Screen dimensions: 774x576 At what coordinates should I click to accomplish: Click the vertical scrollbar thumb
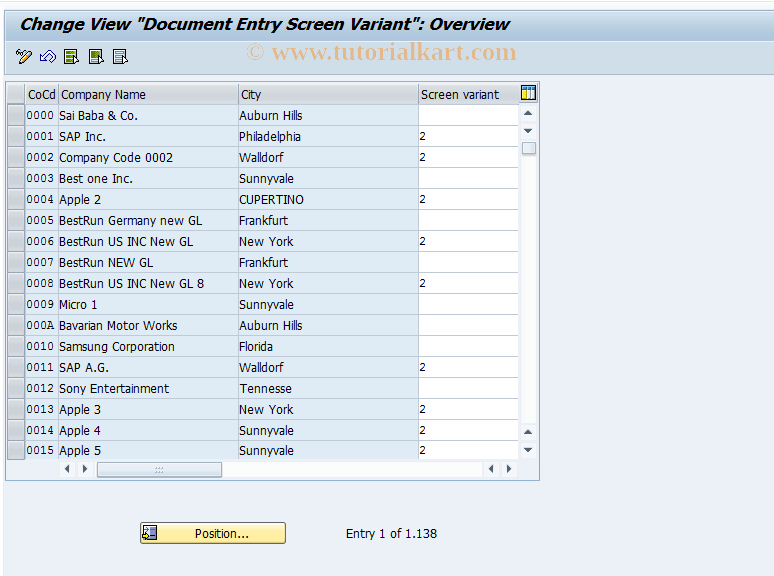[529, 148]
